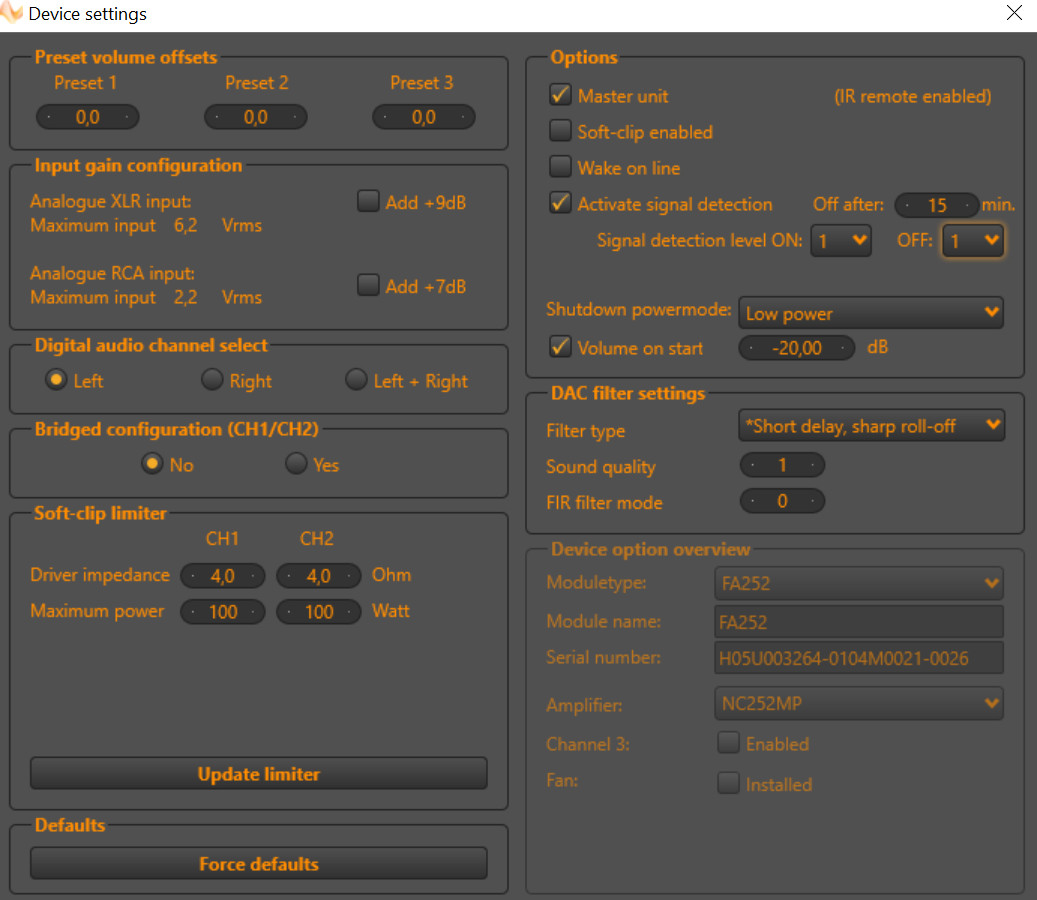Open Signal detection level OFF dropdown
Viewport: 1037px width, 900px height.
972,241
